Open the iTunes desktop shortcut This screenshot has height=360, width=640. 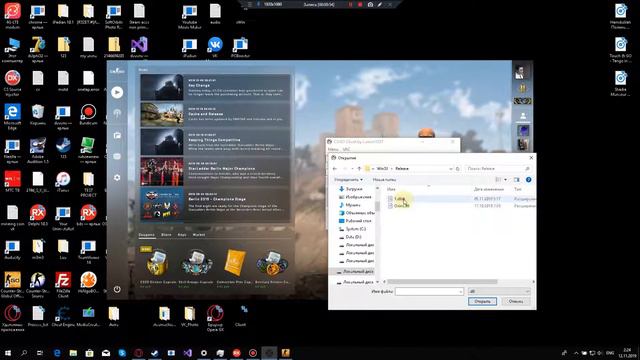(x=63, y=182)
